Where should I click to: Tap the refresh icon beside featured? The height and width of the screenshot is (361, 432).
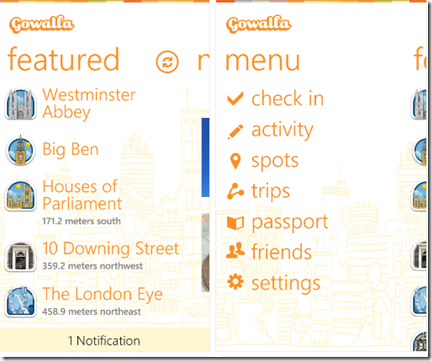167,62
